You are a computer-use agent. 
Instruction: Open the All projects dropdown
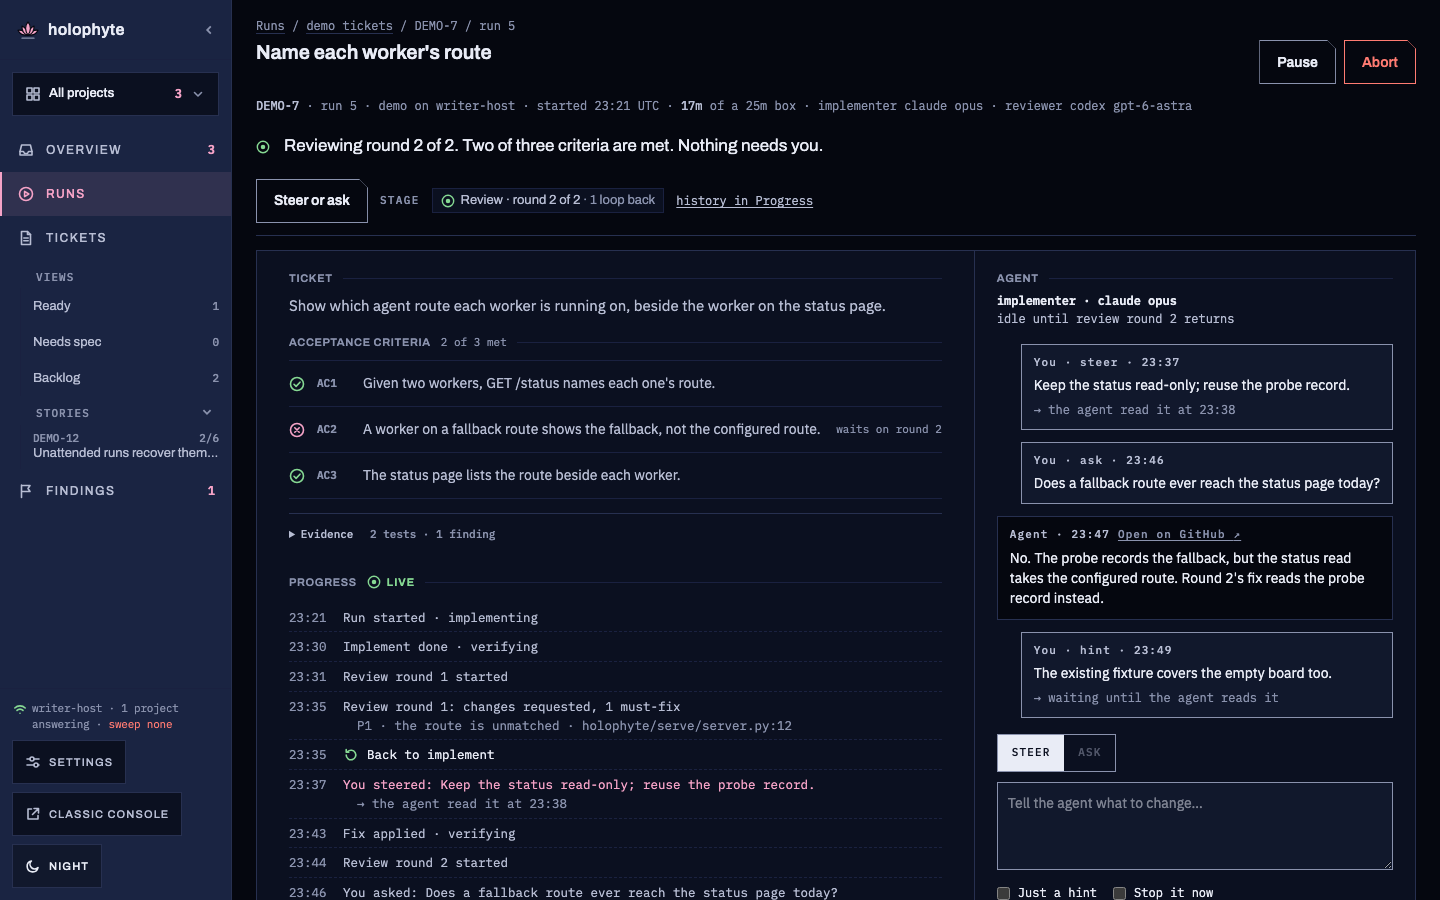click(x=115, y=93)
